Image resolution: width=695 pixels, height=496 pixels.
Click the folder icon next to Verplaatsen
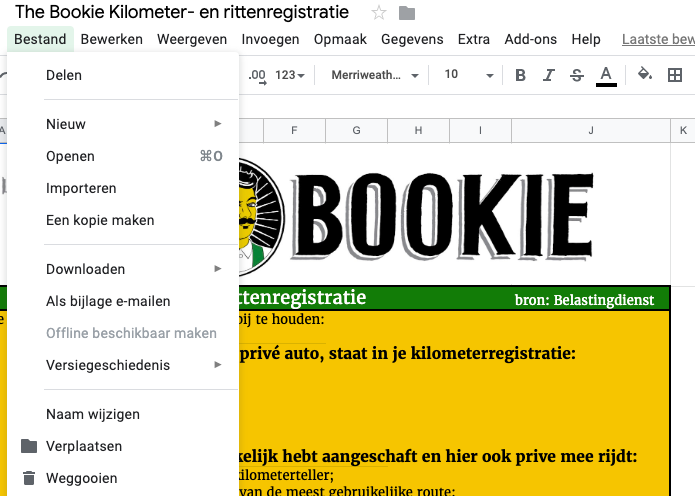click(29, 446)
